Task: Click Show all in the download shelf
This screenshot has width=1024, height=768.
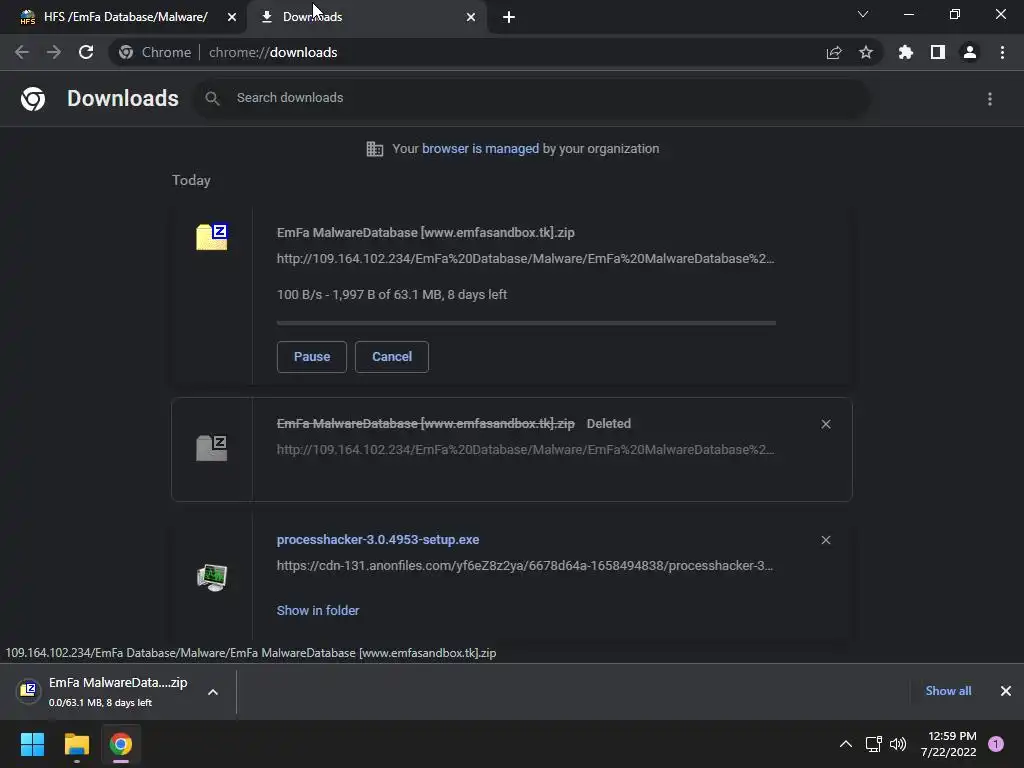Action: click(x=948, y=691)
